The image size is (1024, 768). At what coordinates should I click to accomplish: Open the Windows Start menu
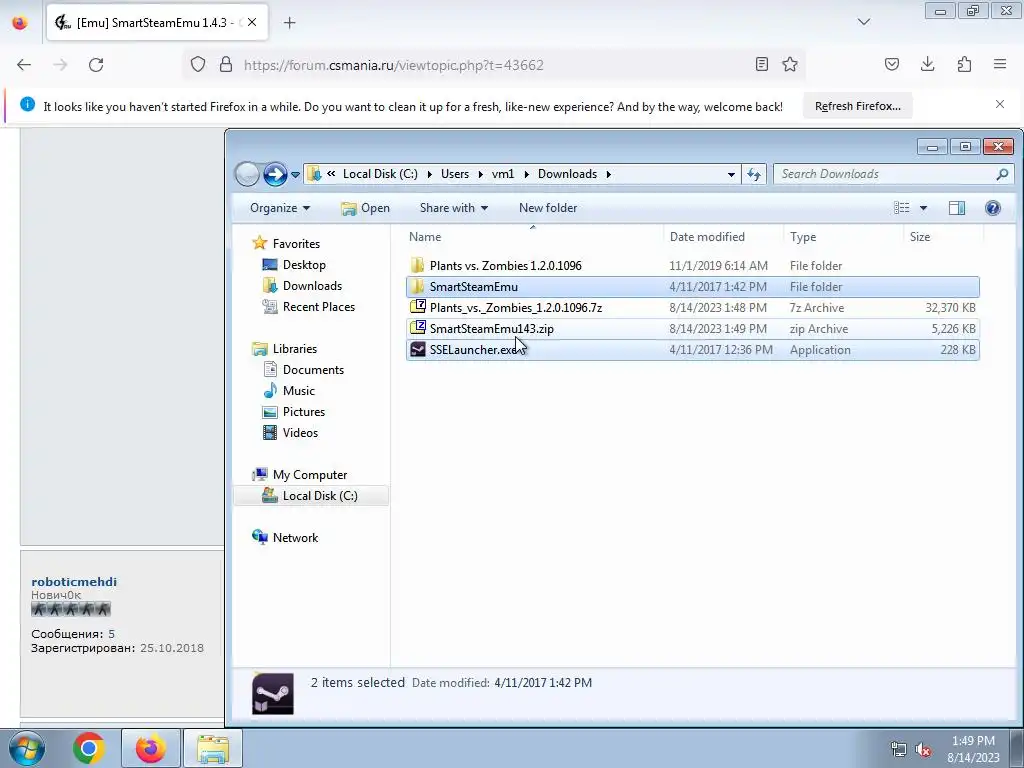[x=27, y=748]
